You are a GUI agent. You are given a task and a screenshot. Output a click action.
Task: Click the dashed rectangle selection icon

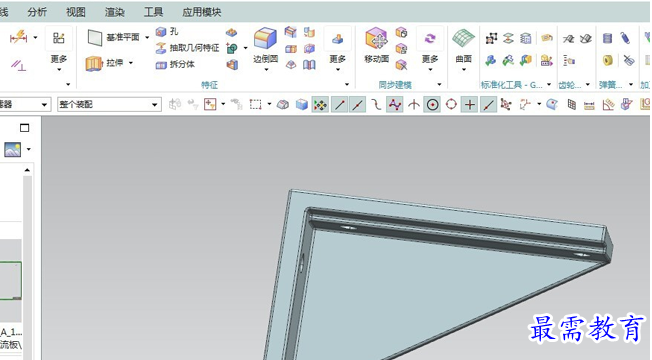coord(255,104)
